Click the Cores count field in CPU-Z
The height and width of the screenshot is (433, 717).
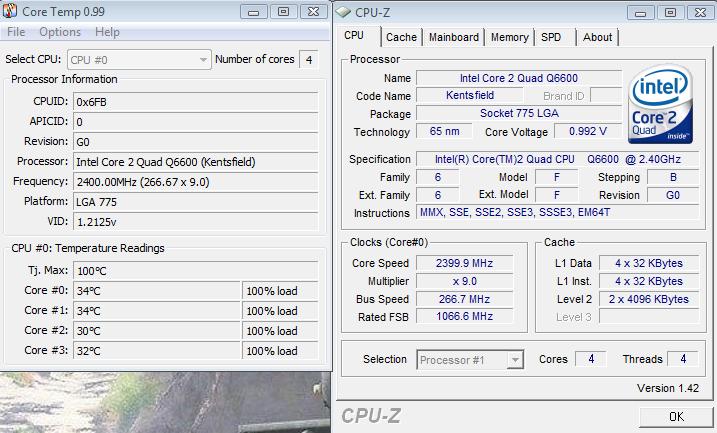point(591,359)
